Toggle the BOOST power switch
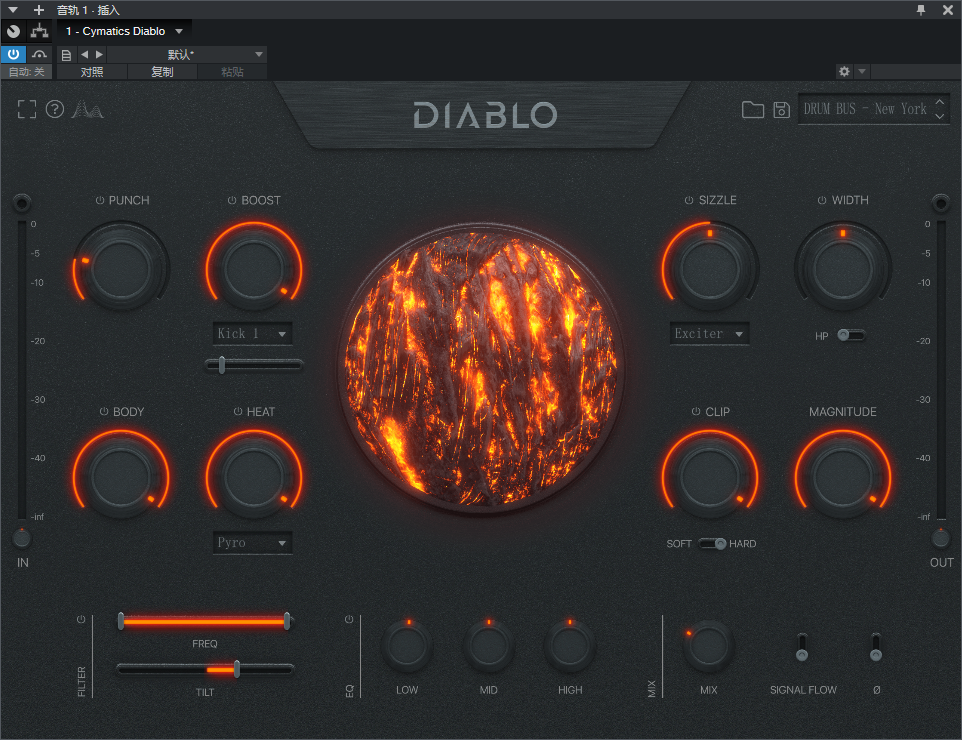The height and width of the screenshot is (740, 962). (232, 201)
